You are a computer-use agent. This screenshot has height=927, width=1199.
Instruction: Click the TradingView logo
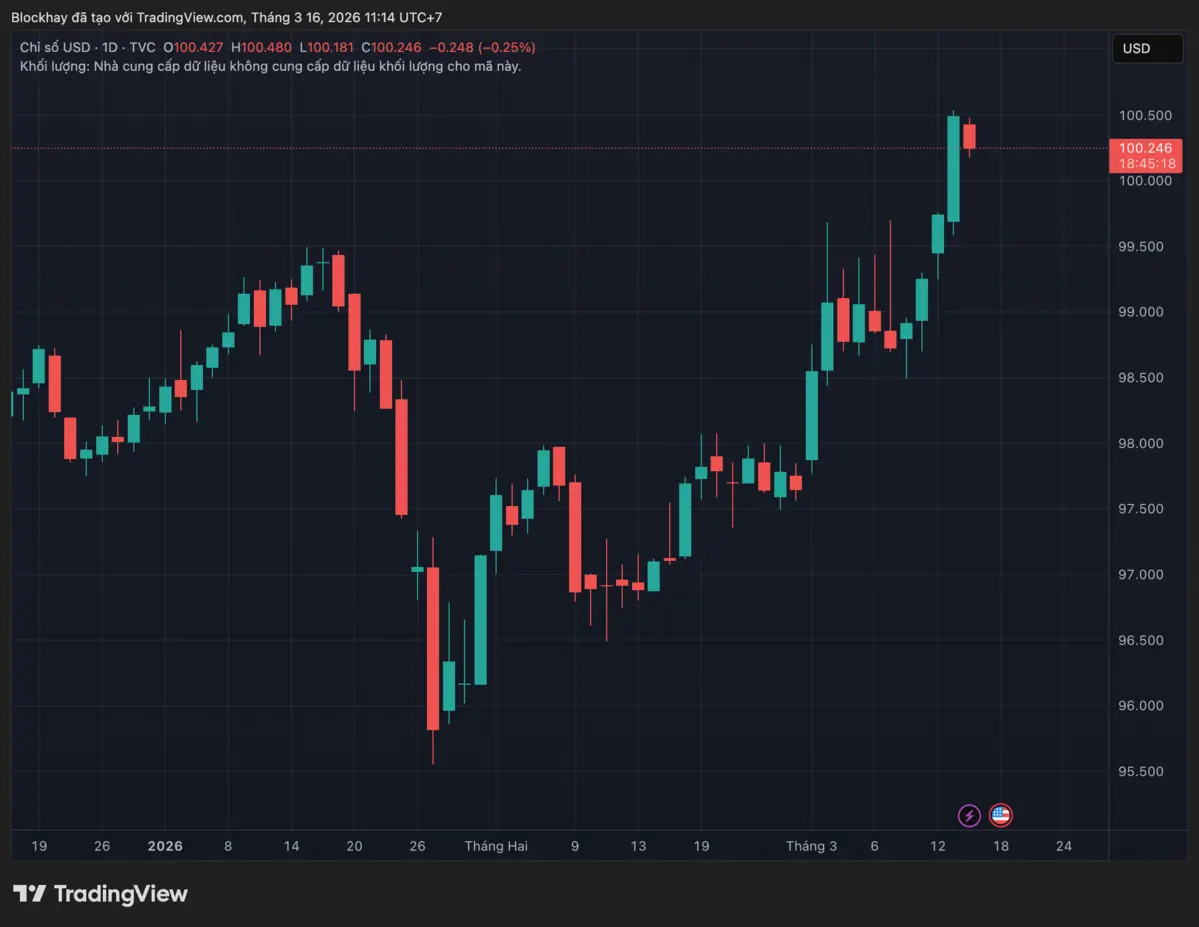pyautogui.click(x=100, y=894)
